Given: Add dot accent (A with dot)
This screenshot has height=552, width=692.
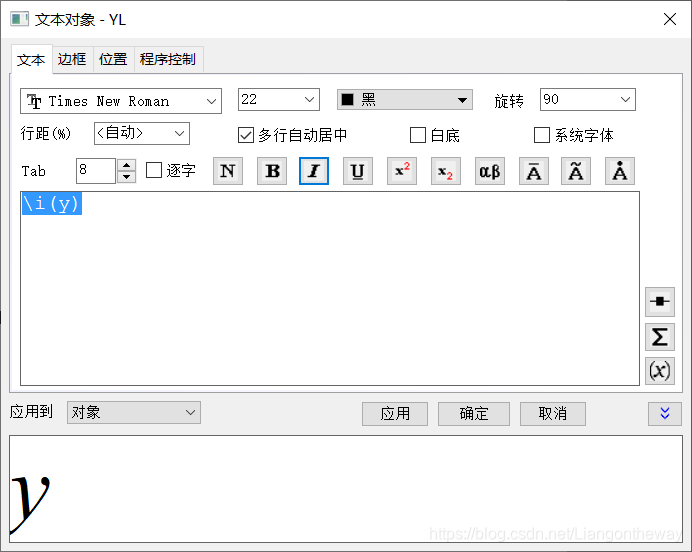Looking at the screenshot, I should pyautogui.click(x=620, y=171).
